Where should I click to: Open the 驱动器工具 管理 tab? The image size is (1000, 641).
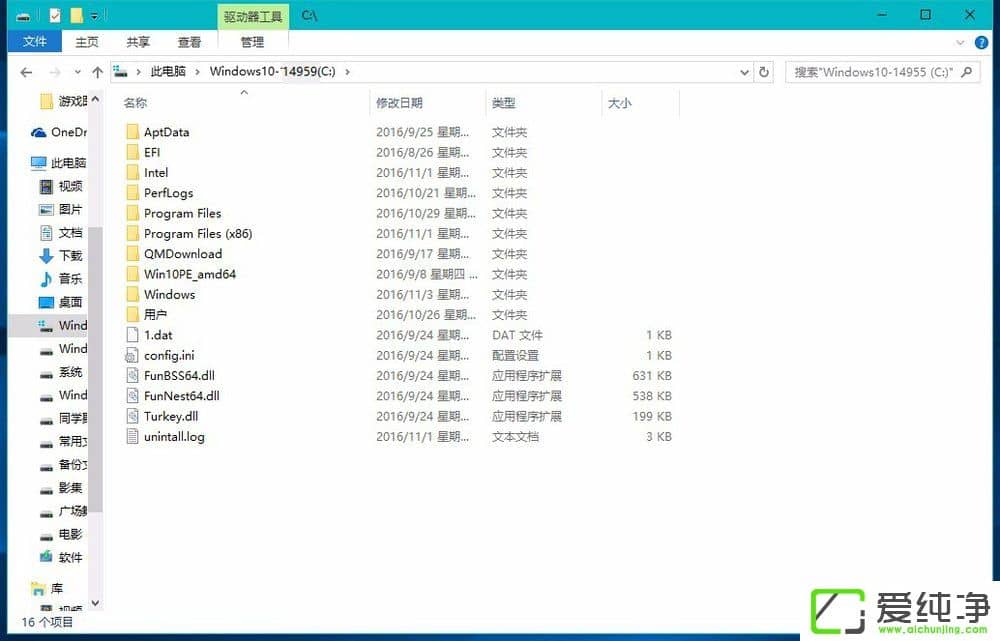tap(253, 42)
